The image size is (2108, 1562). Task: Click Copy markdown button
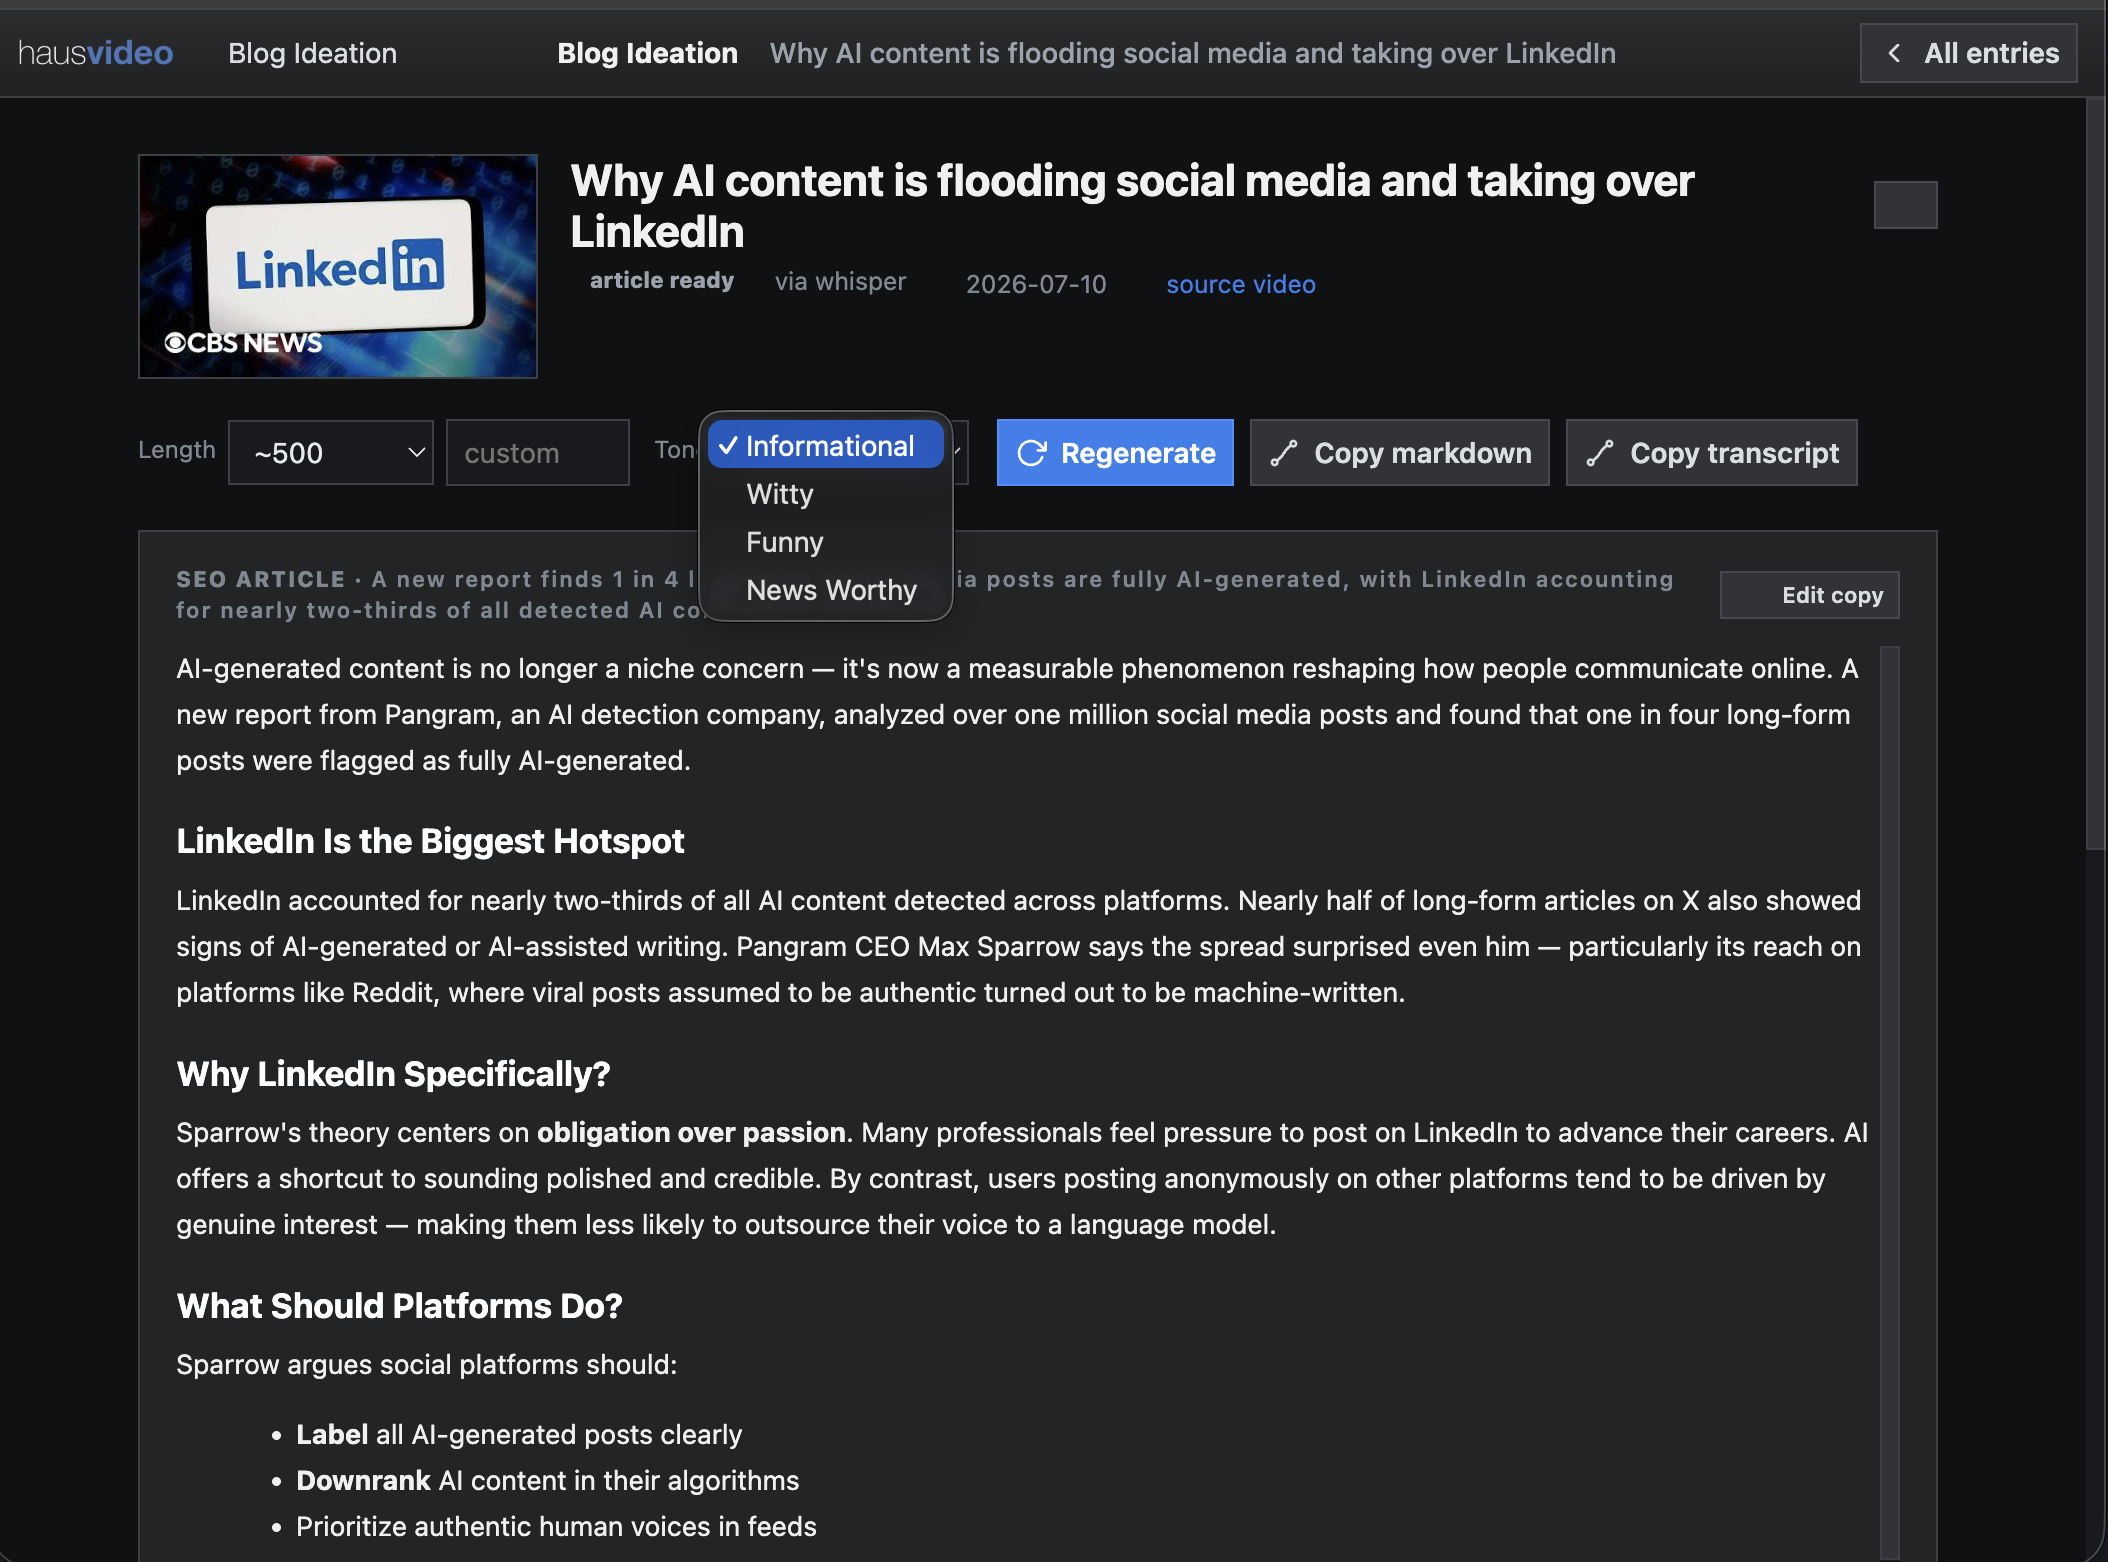click(x=1399, y=453)
